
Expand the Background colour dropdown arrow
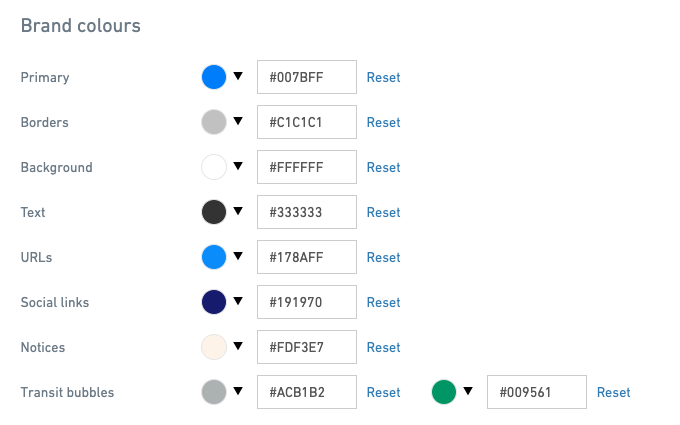[x=238, y=166]
